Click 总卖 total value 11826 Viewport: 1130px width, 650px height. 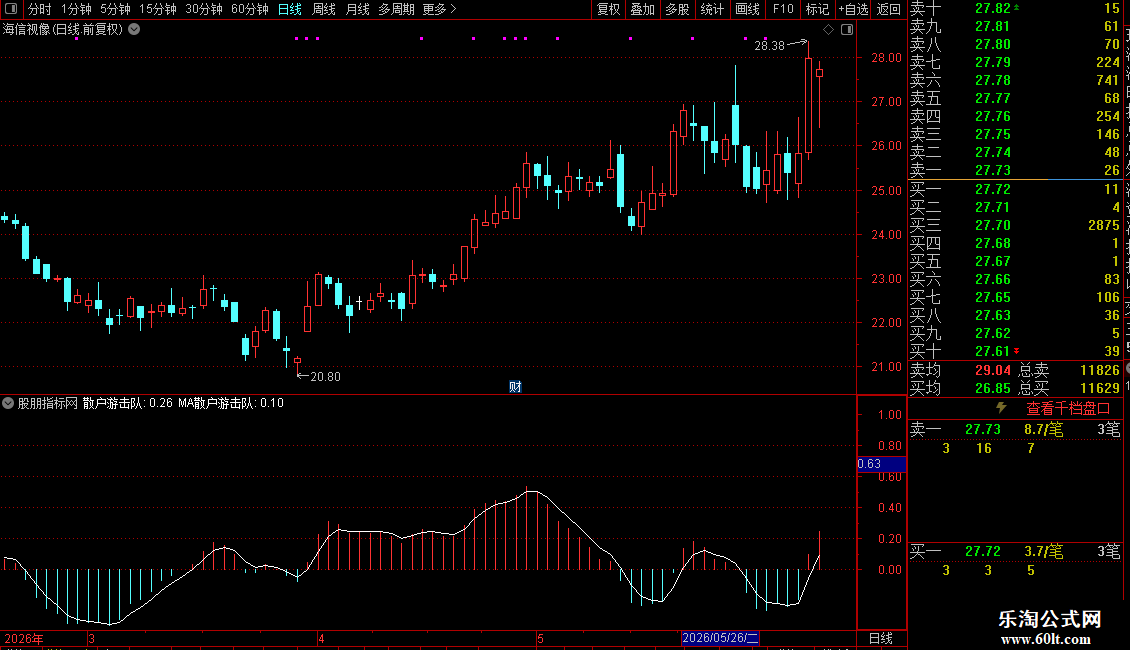pyautogui.click(x=1100, y=370)
